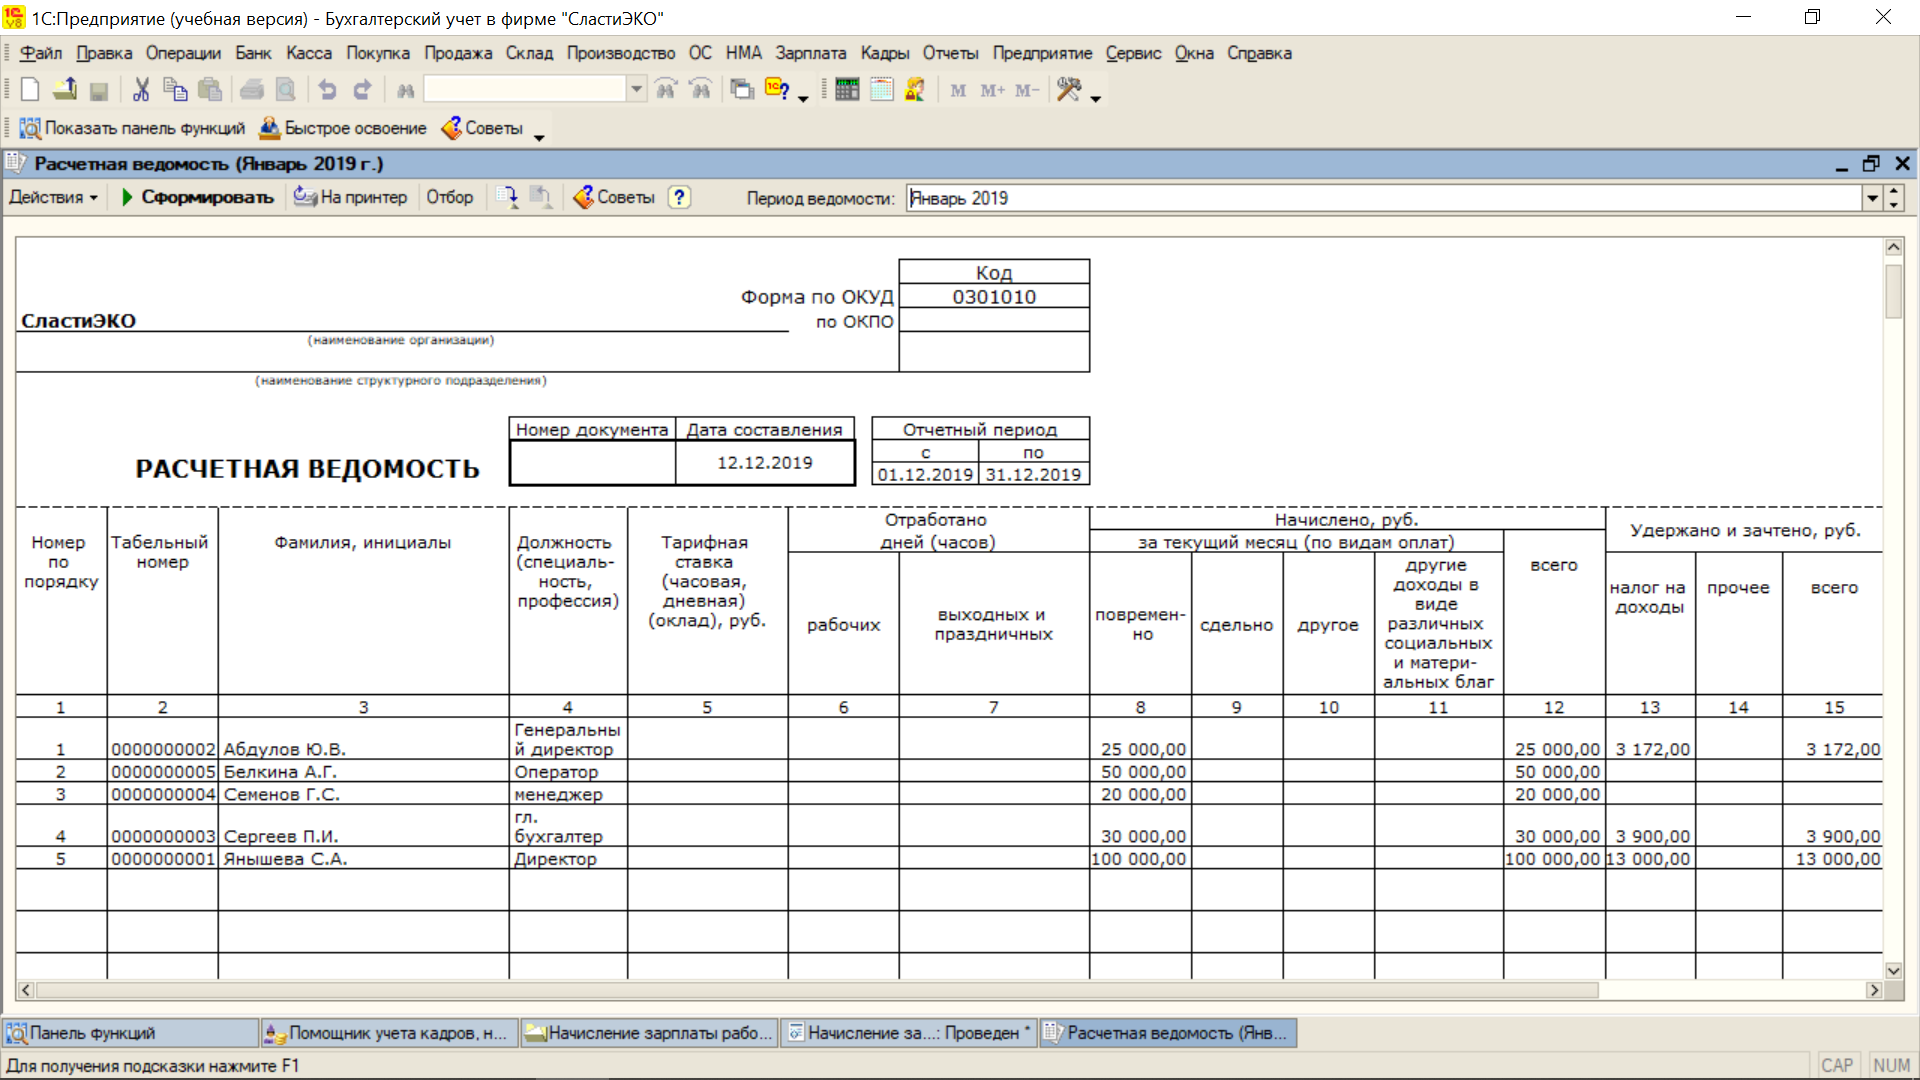Expand the Действия dropdown menu
Viewport: 1920px width, 1080px height.
(x=54, y=197)
